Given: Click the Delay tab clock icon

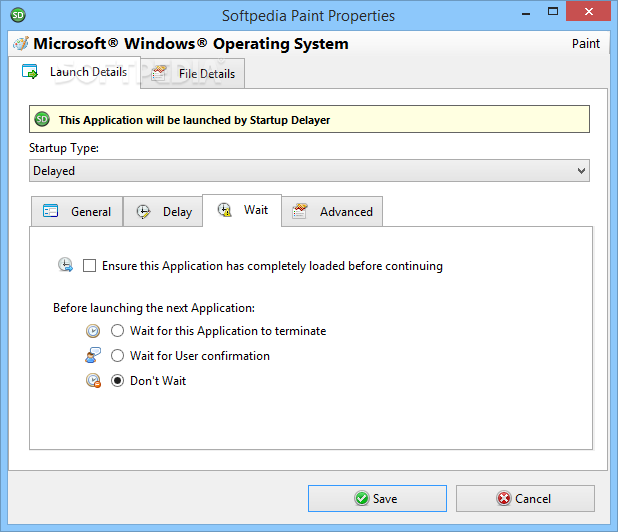Looking at the screenshot, I should point(143,212).
